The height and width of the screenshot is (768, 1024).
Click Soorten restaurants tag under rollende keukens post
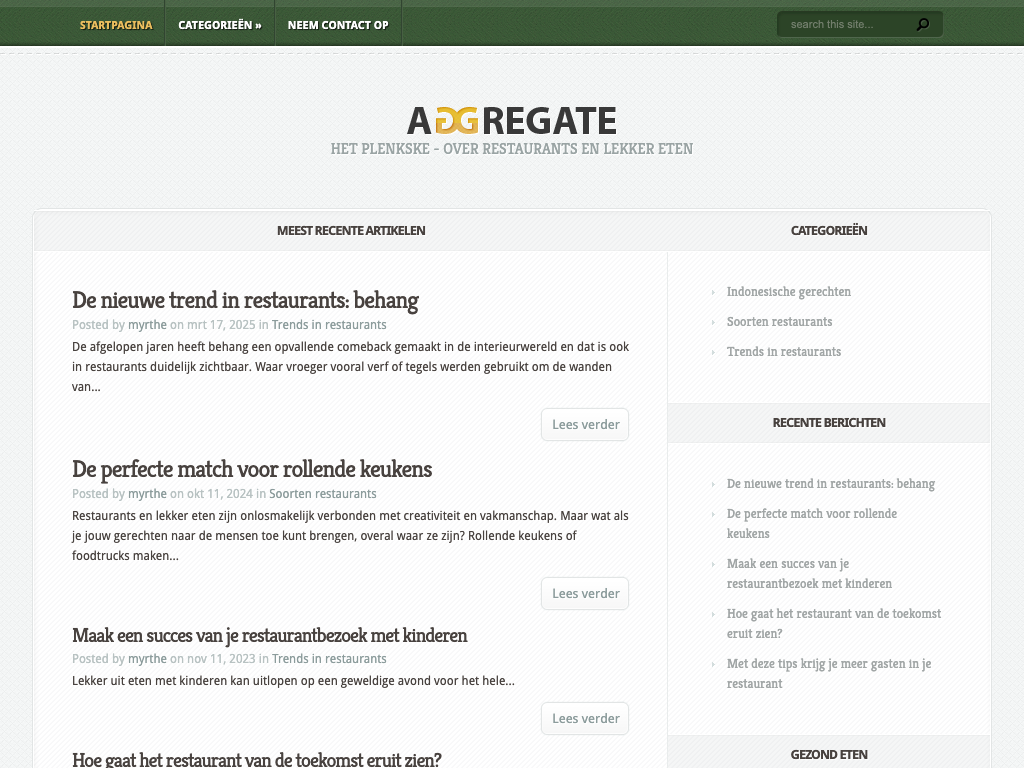tap(322, 494)
